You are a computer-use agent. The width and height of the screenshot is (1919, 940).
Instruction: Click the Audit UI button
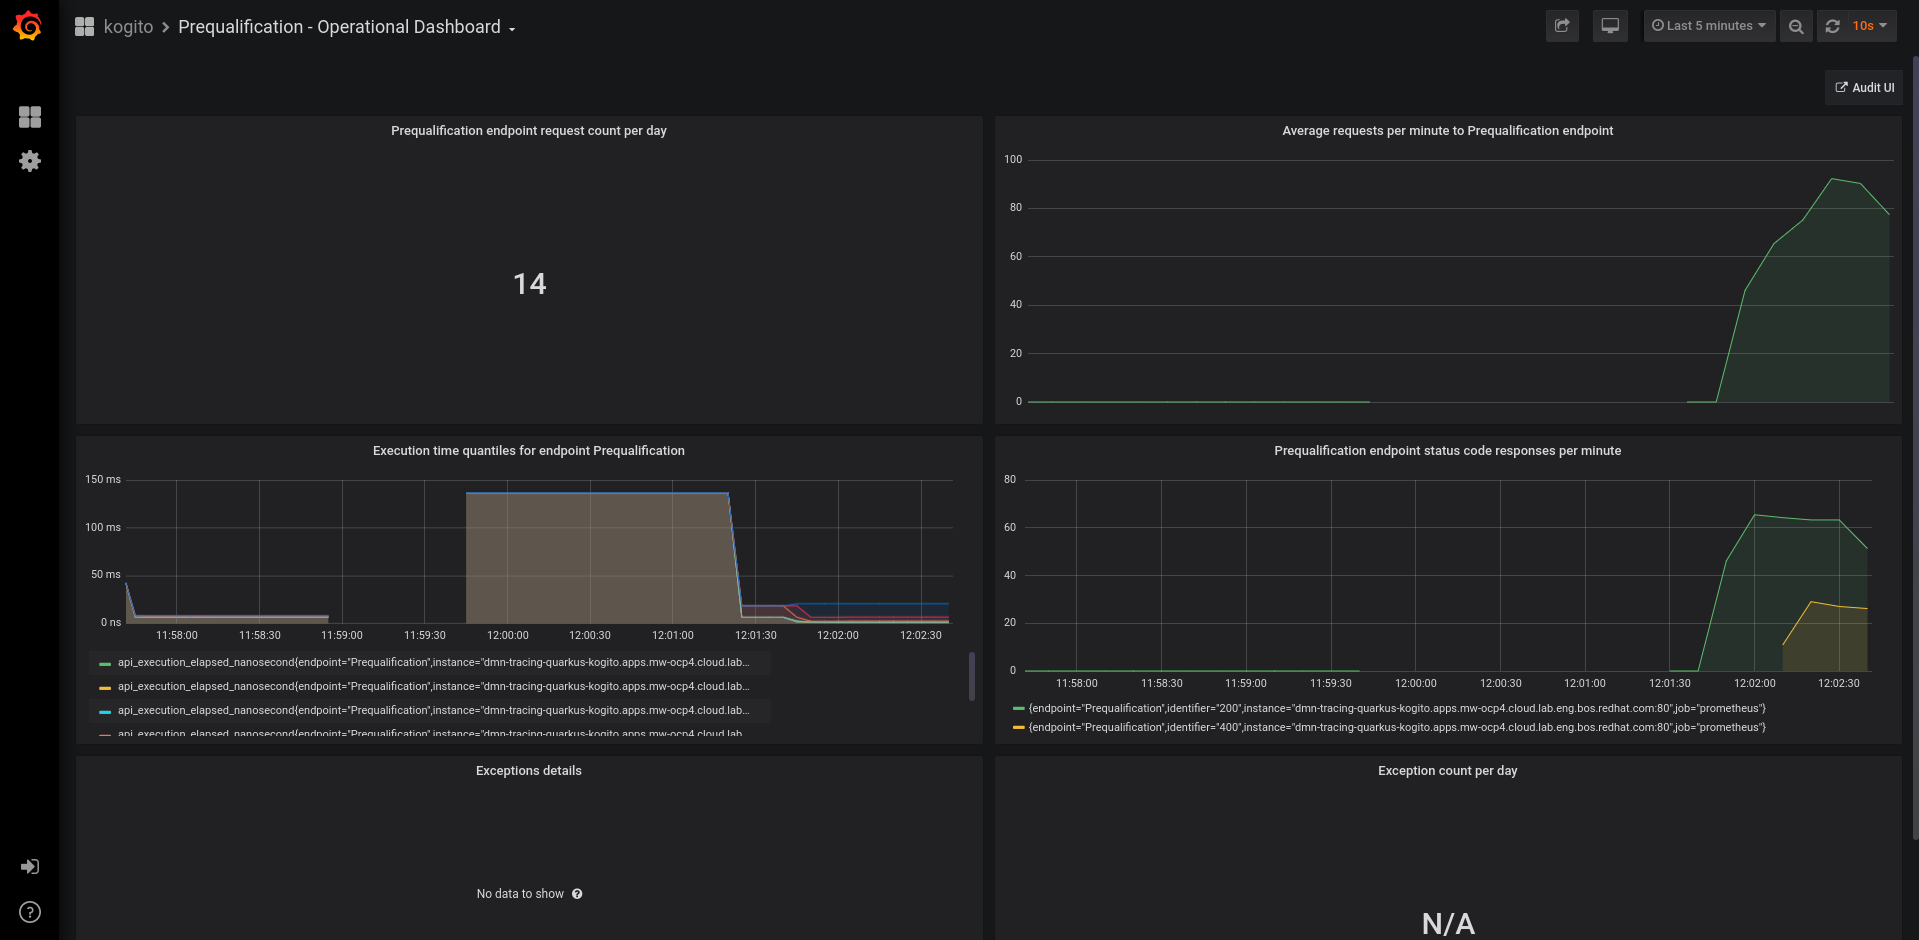pos(1863,87)
